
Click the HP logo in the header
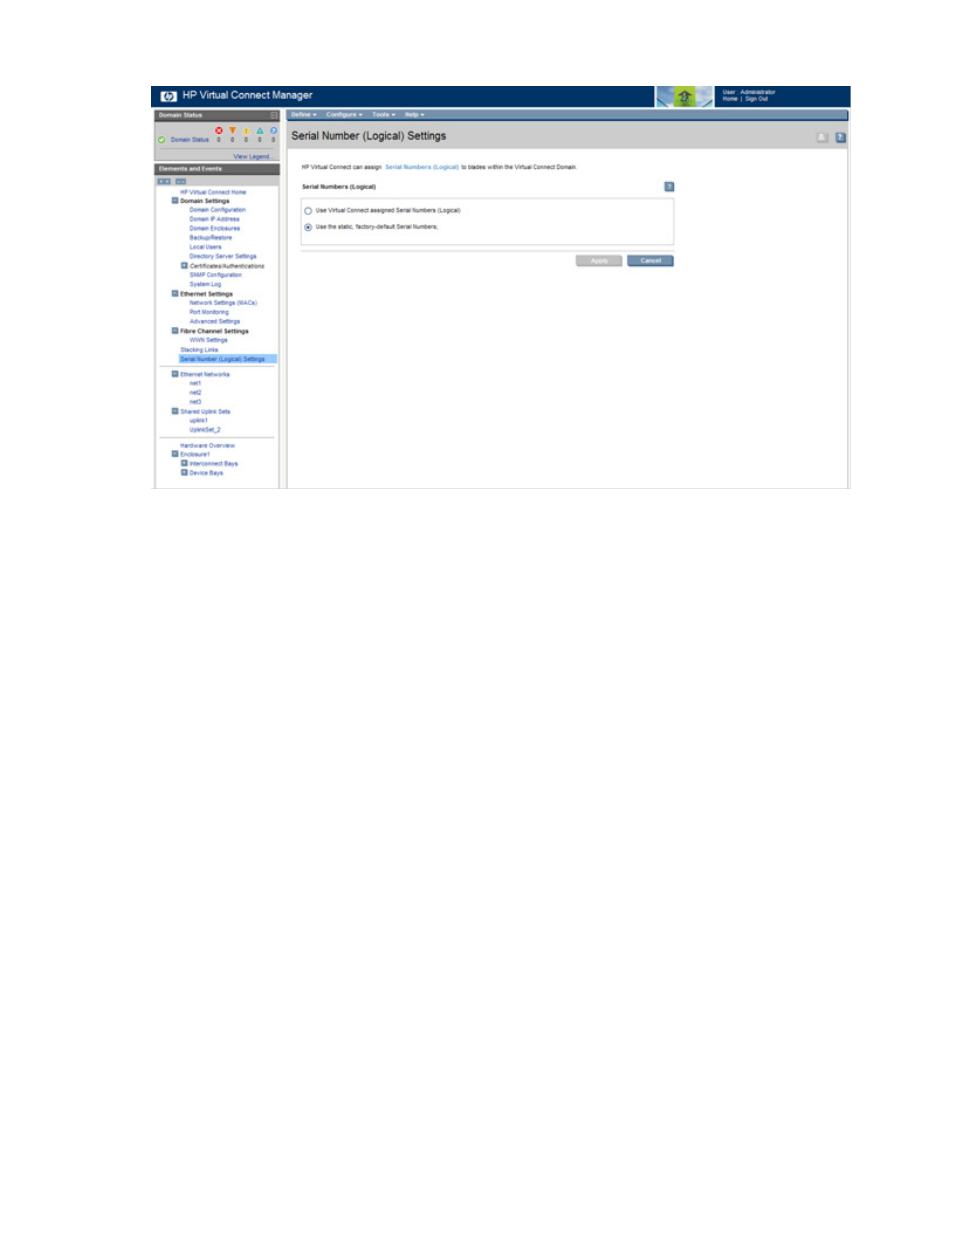[168, 96]
